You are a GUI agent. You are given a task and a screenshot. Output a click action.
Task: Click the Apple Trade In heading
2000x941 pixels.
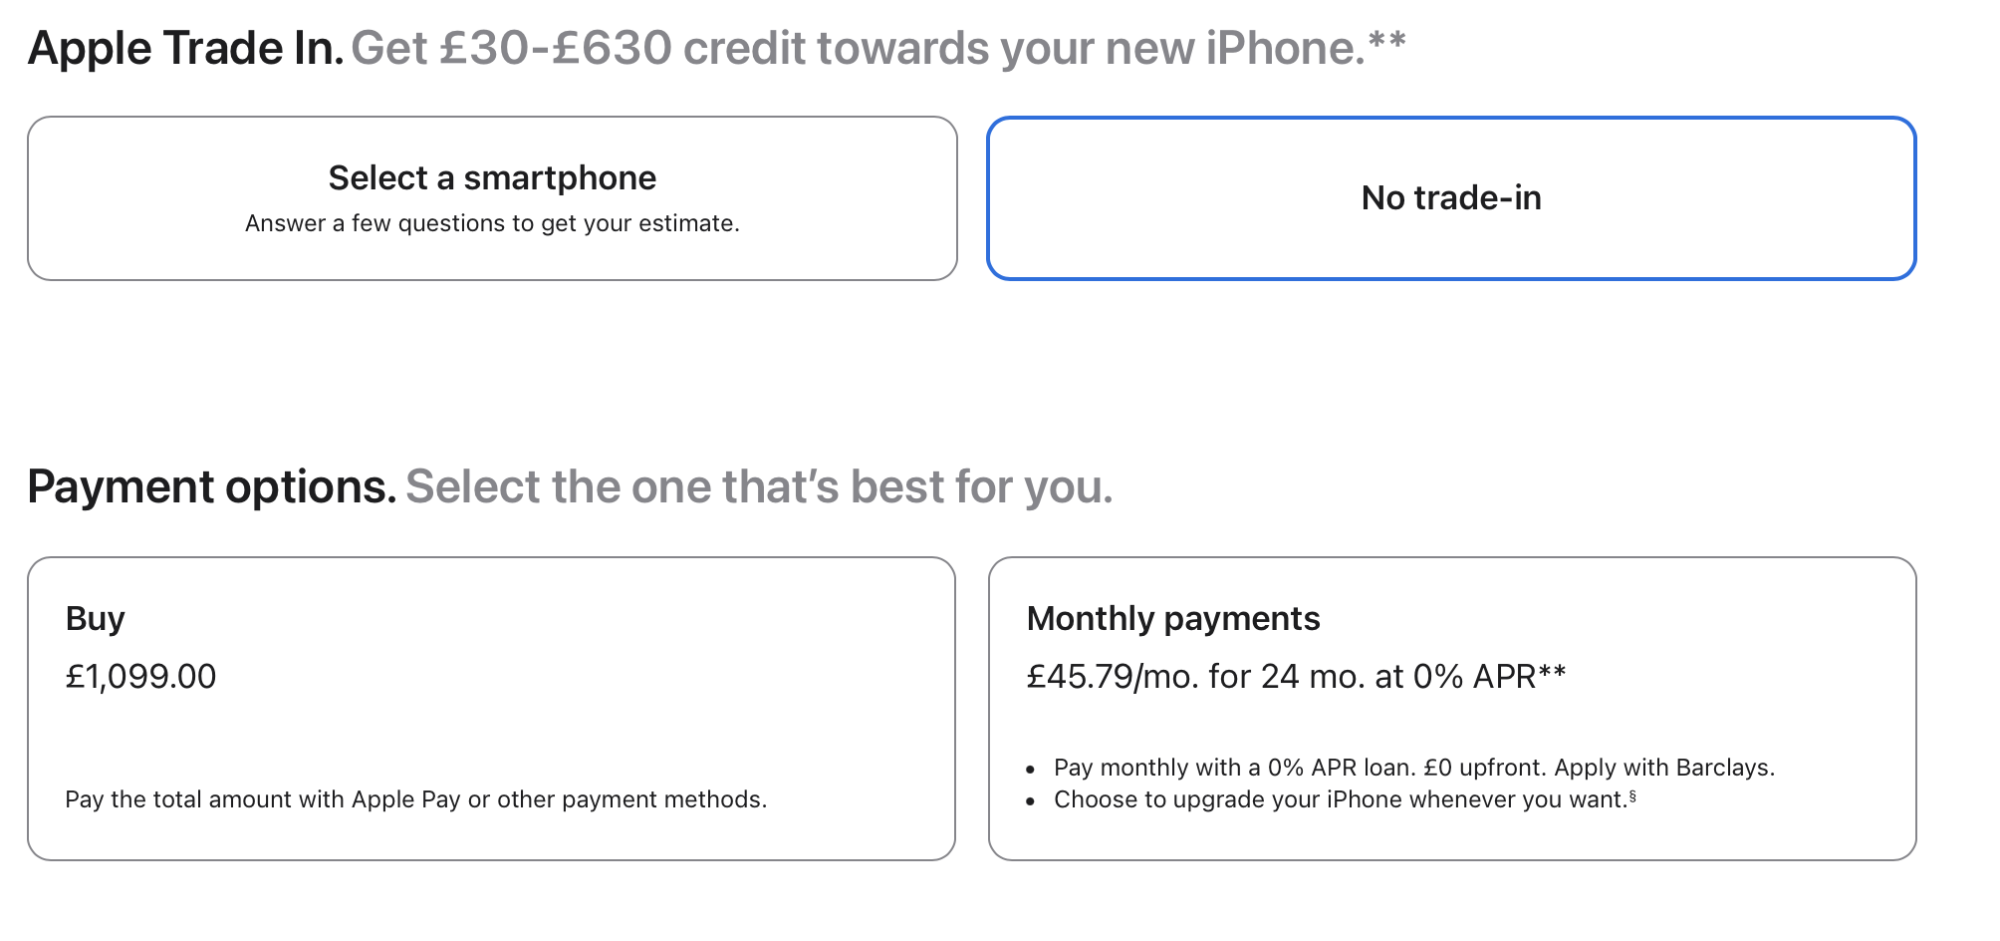(186, 48)
